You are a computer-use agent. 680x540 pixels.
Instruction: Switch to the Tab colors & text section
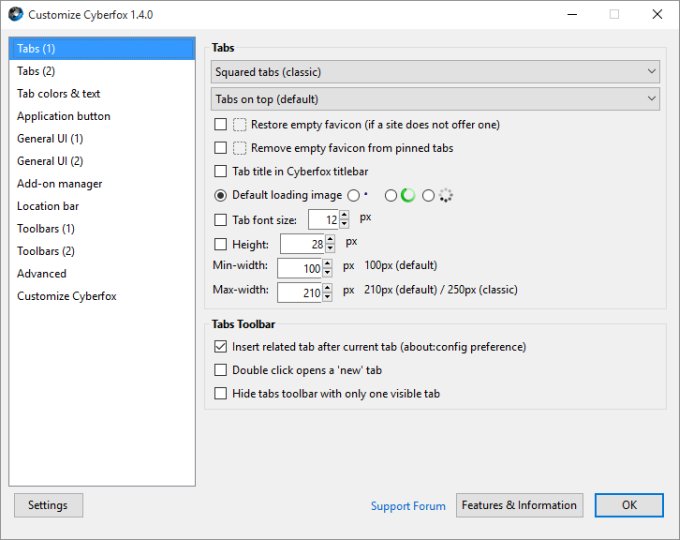(x=59, y=94)
